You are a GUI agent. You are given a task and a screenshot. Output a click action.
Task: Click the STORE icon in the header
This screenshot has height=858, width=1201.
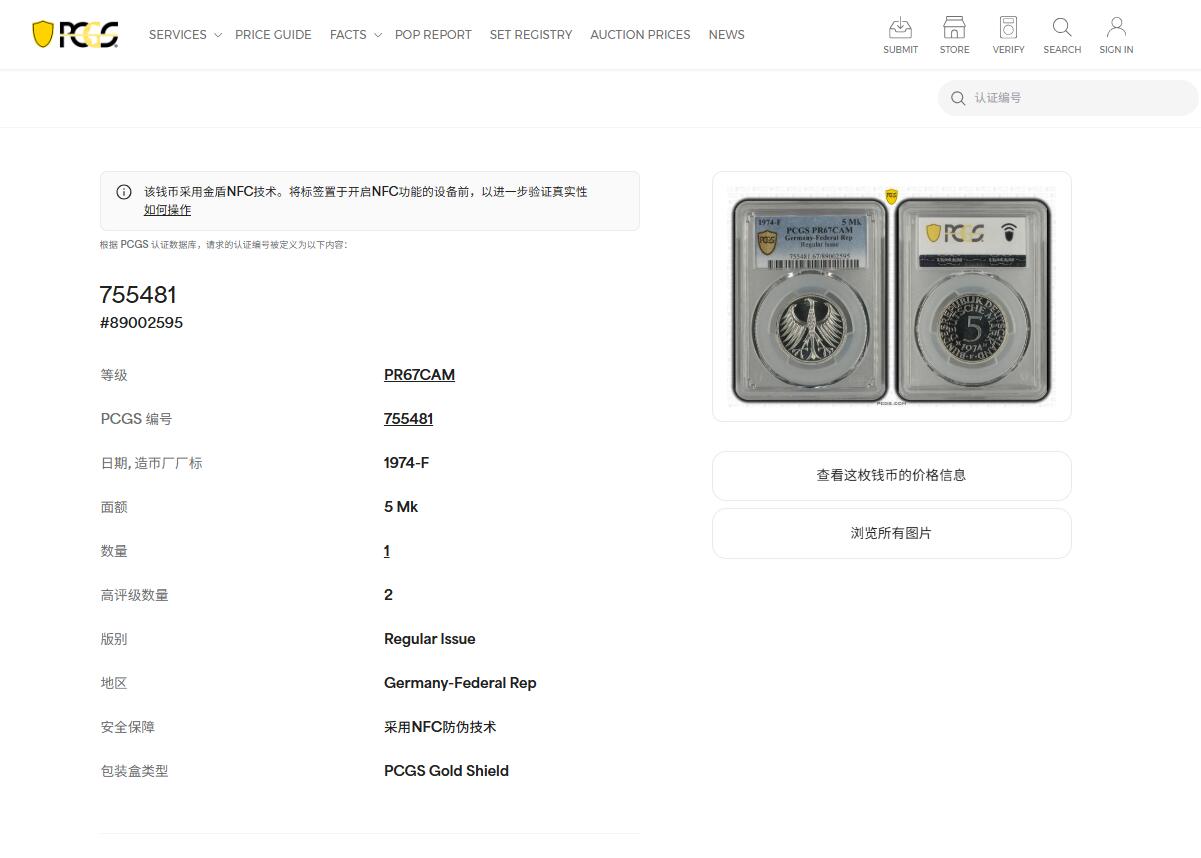(953, 34)
